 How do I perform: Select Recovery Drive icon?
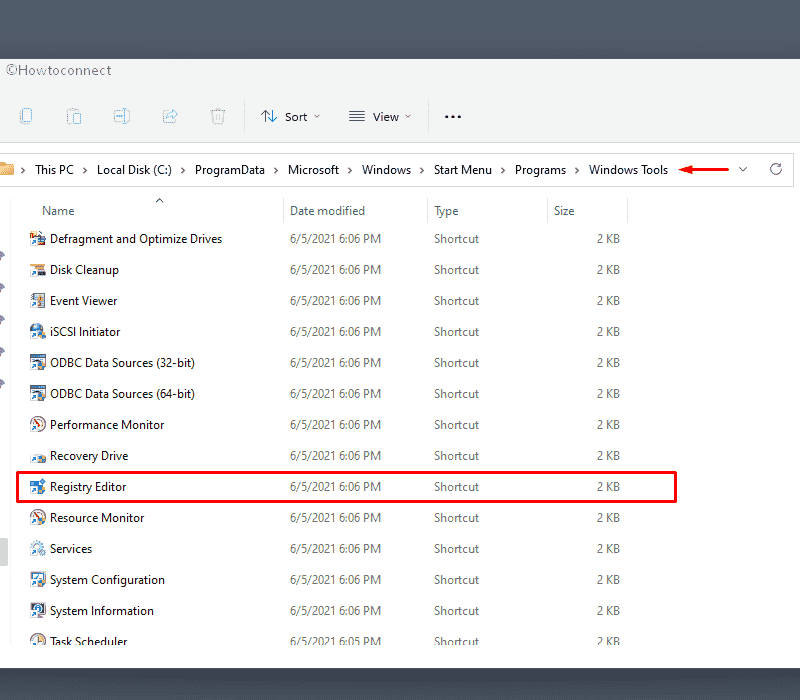(x=37, y=457)
